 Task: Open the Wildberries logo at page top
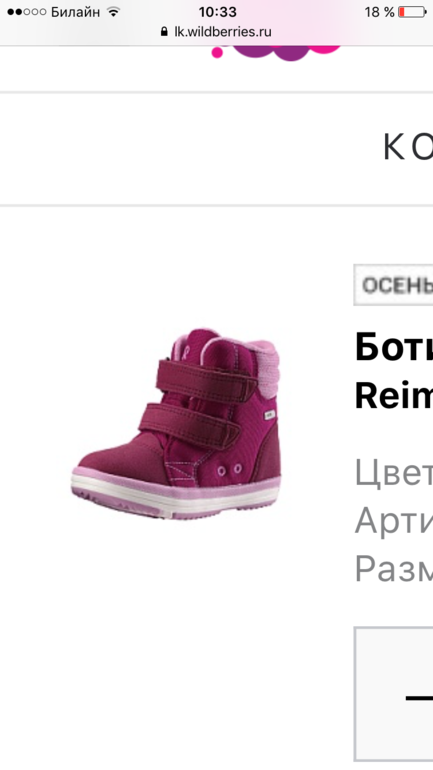tap(276, 53)
